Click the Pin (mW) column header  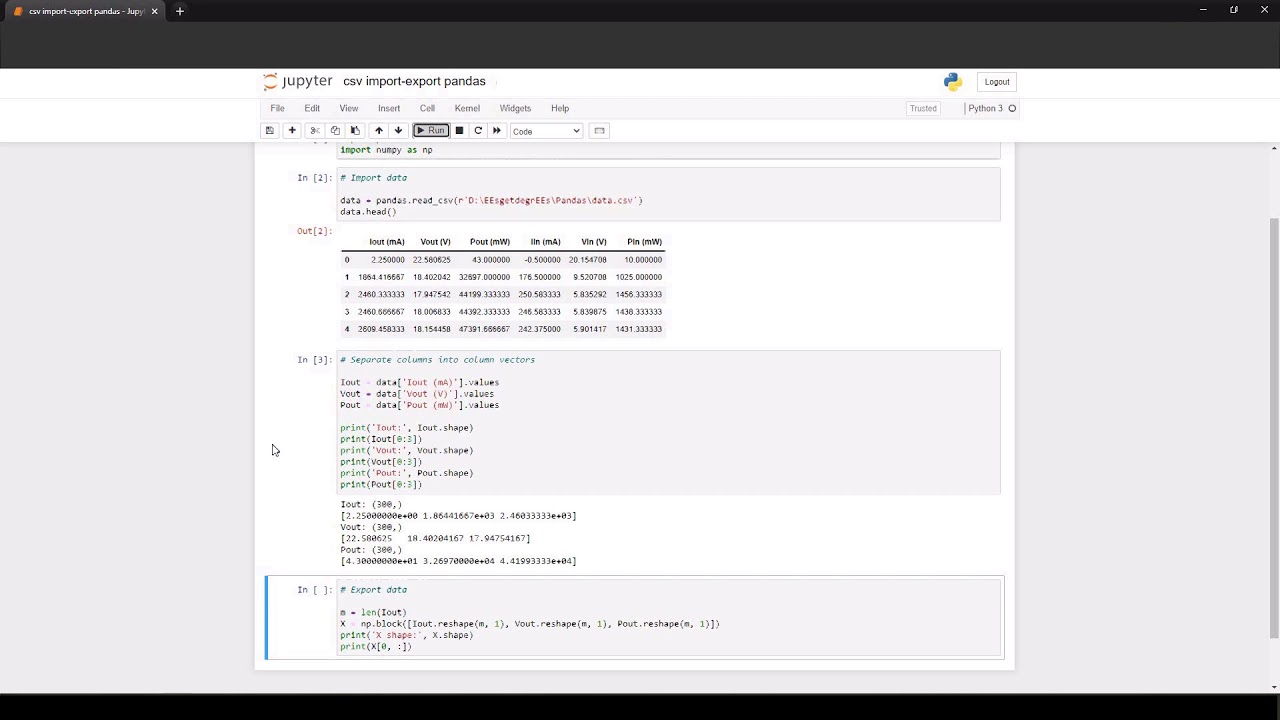(644, 242)
